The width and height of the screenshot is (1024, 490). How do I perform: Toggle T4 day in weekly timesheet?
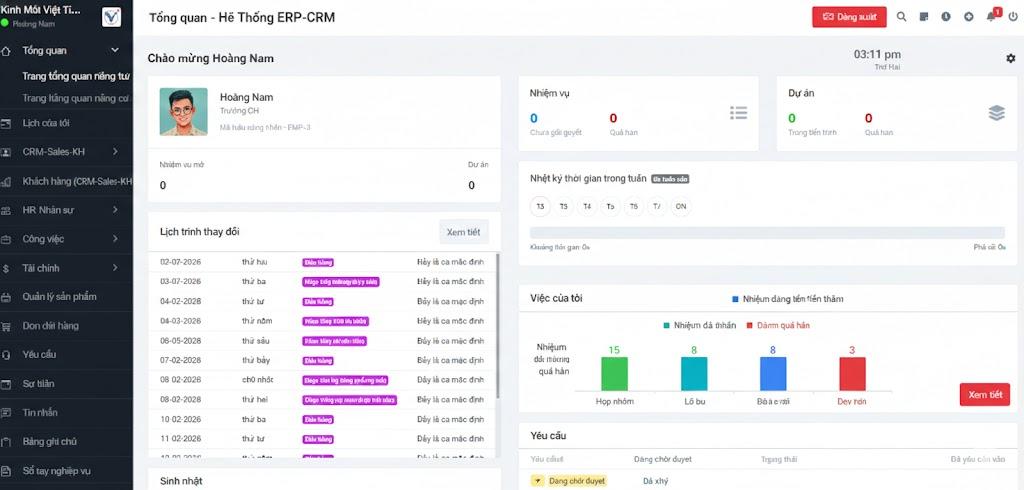click(587, 206)
